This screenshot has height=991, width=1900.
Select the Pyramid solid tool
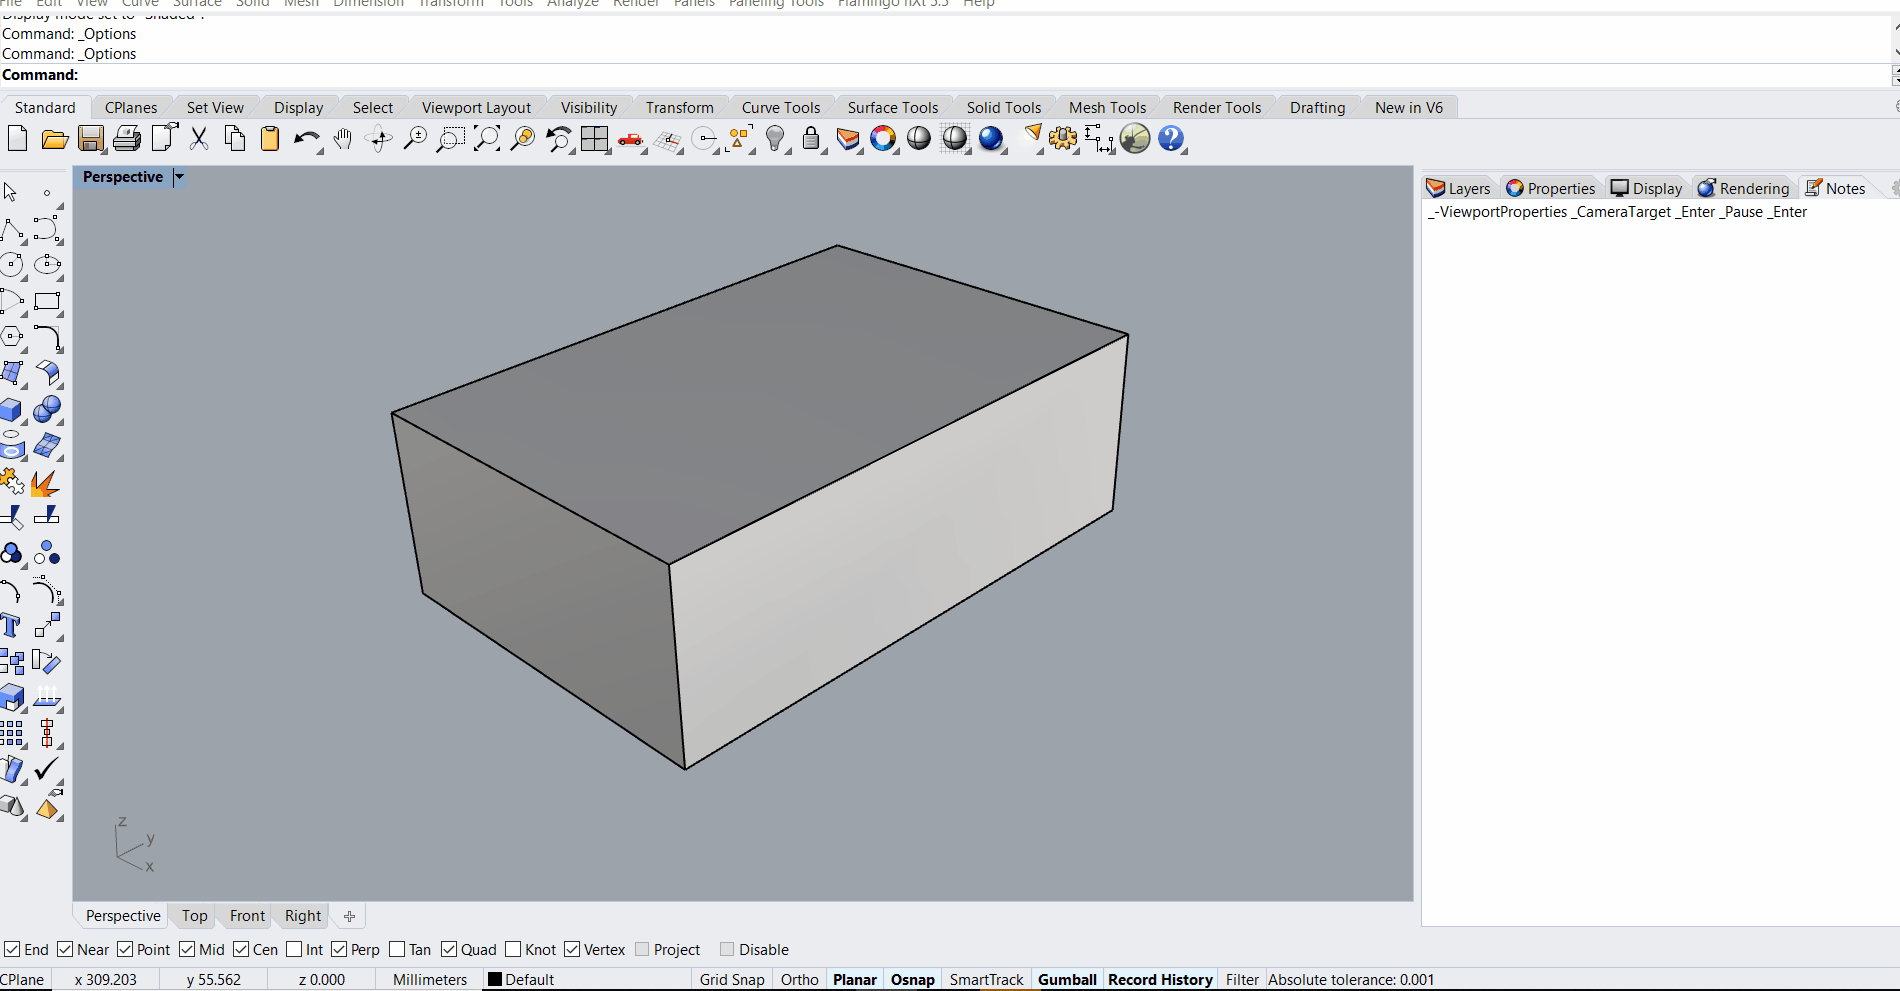(x=47, y=806)
